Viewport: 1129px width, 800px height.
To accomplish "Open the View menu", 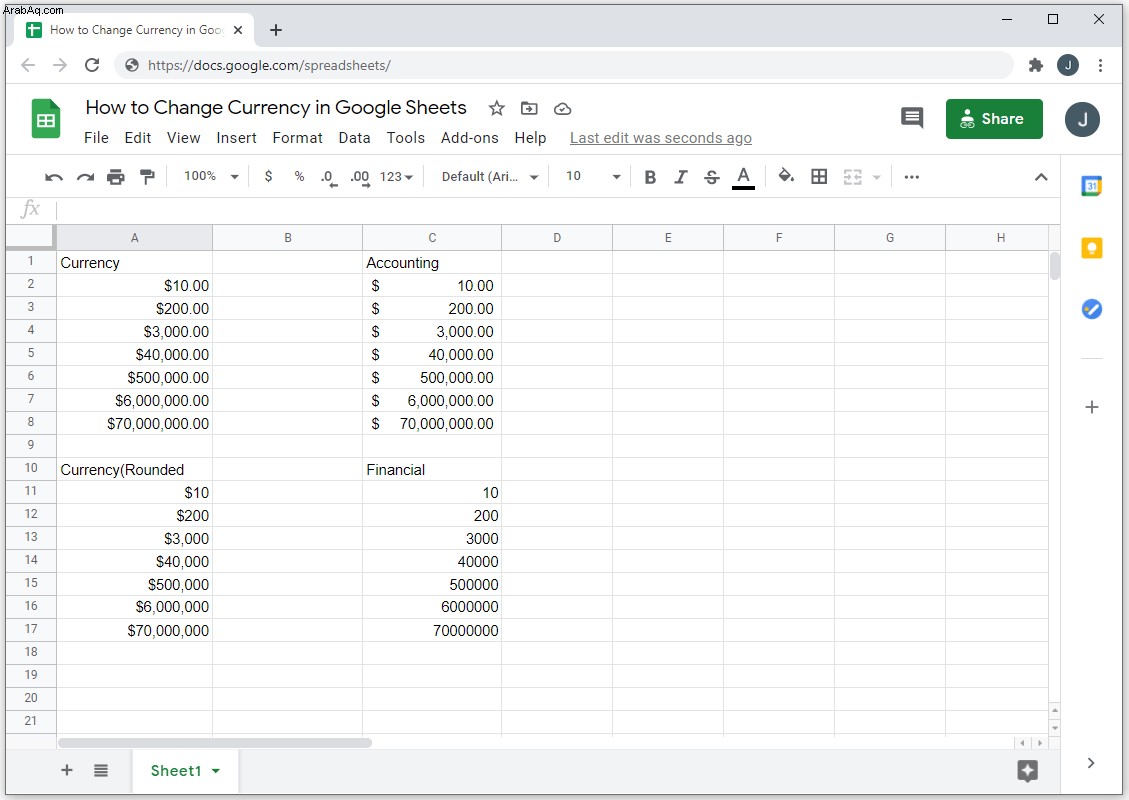I will (x=184, y=138).
